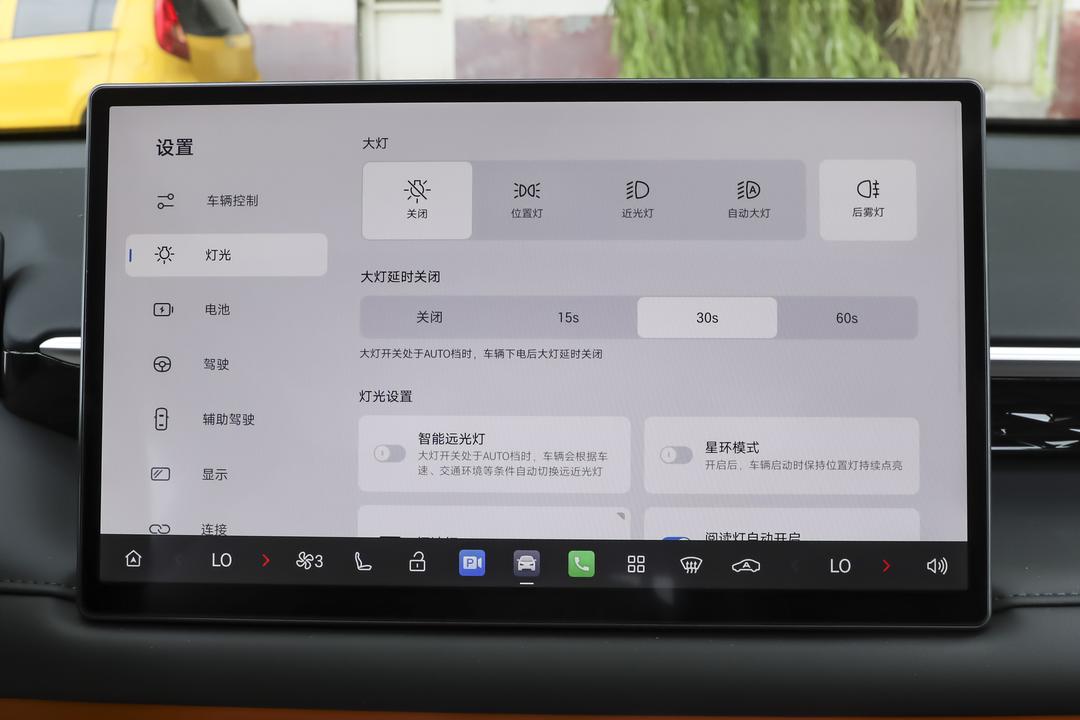Select 位置灯 position lights
The width and height of the screenshot is (1080, 720).
[x=527, y=200]
